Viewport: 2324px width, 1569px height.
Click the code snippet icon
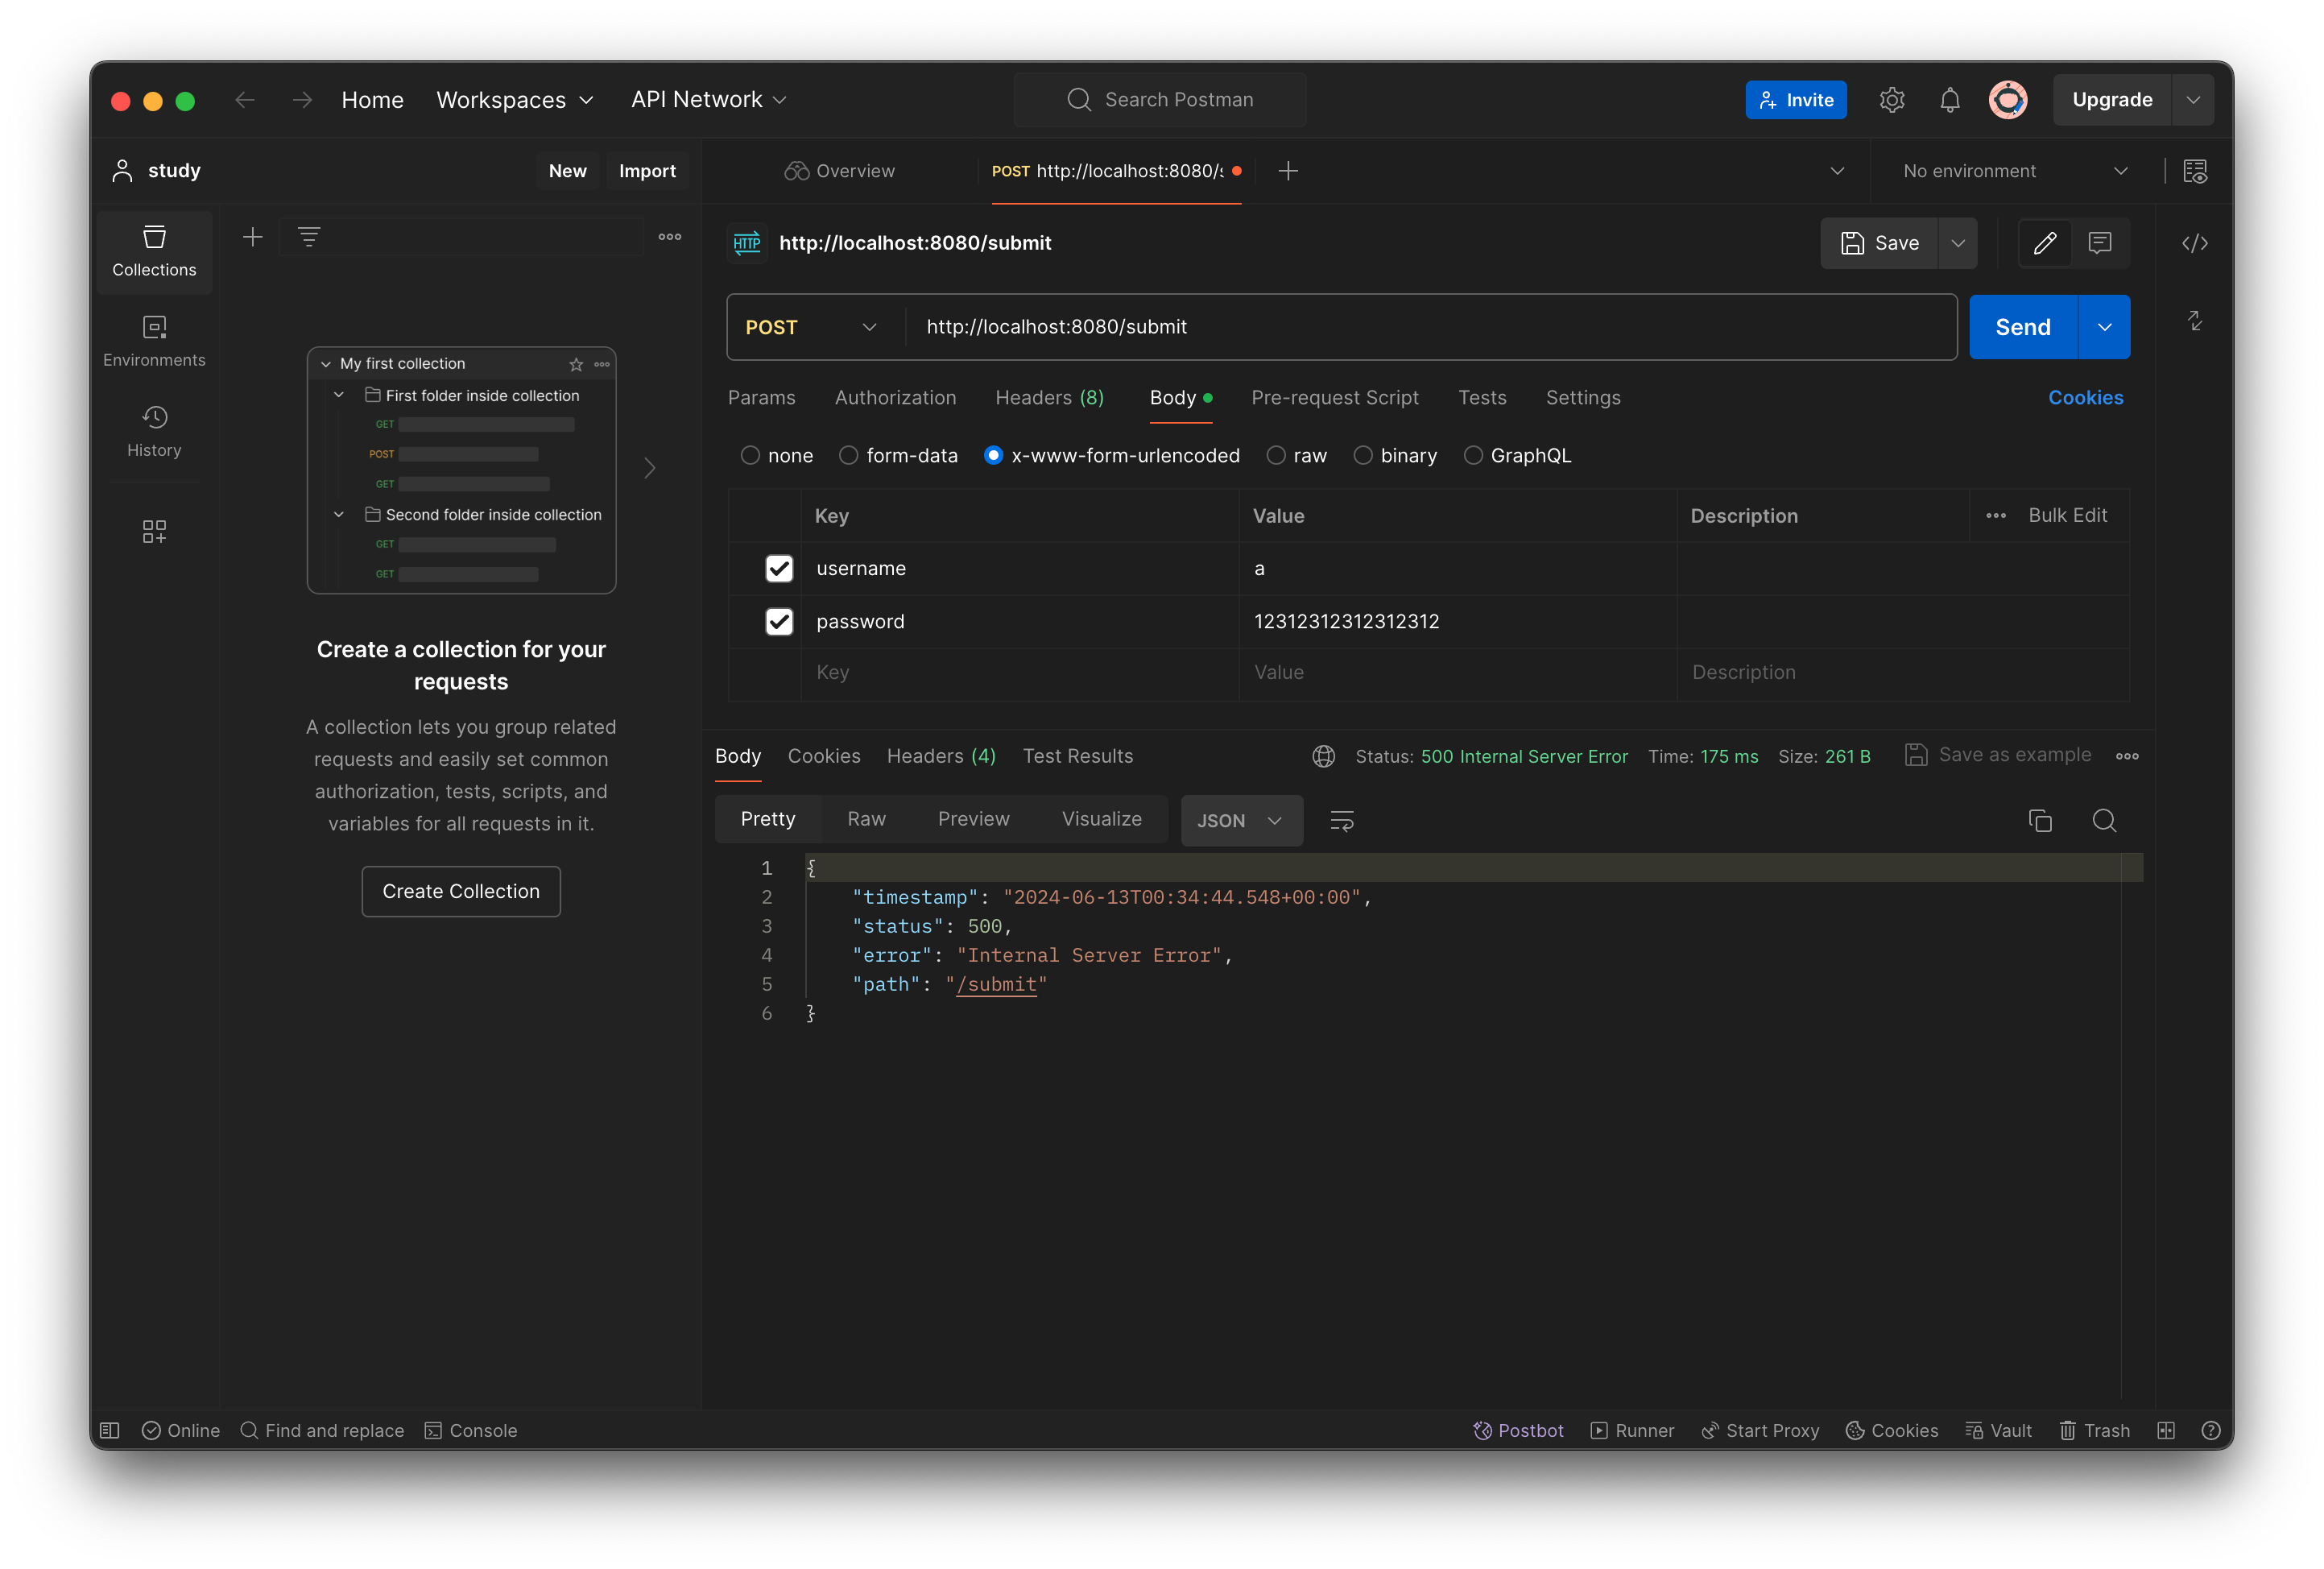(x=2194, y=242)
